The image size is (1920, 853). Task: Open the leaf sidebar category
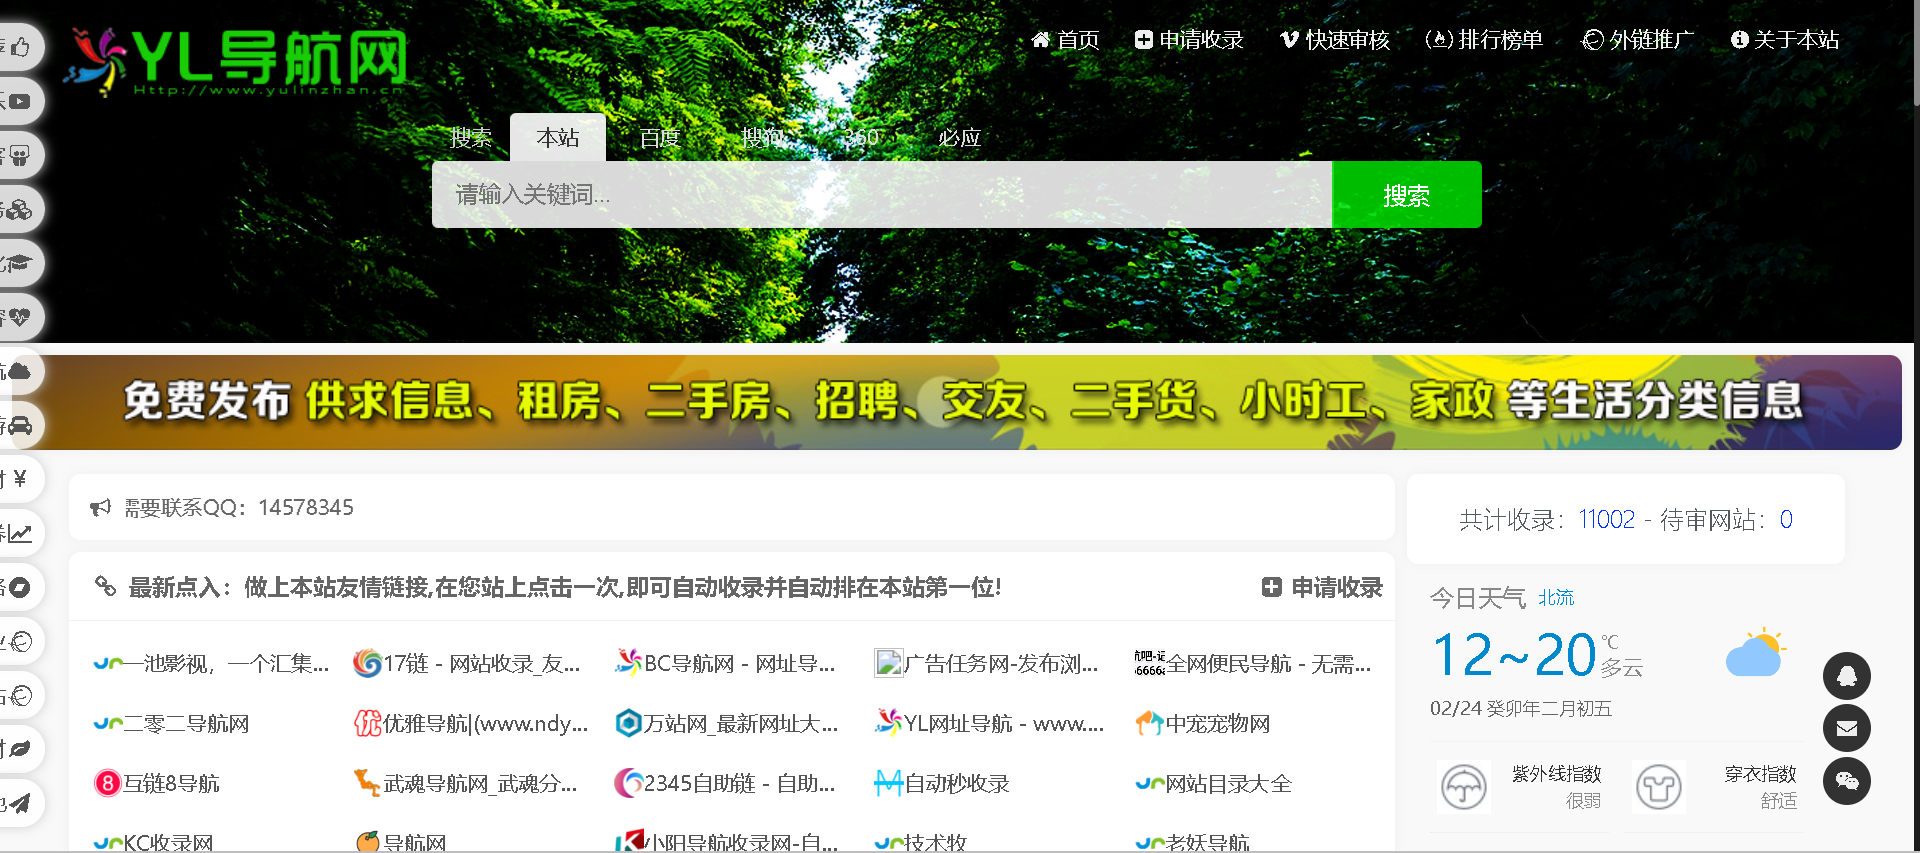(x=20, y=749)
